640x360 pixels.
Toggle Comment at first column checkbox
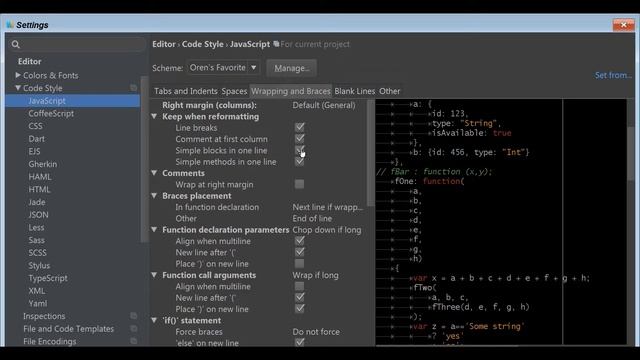(299, 139)
